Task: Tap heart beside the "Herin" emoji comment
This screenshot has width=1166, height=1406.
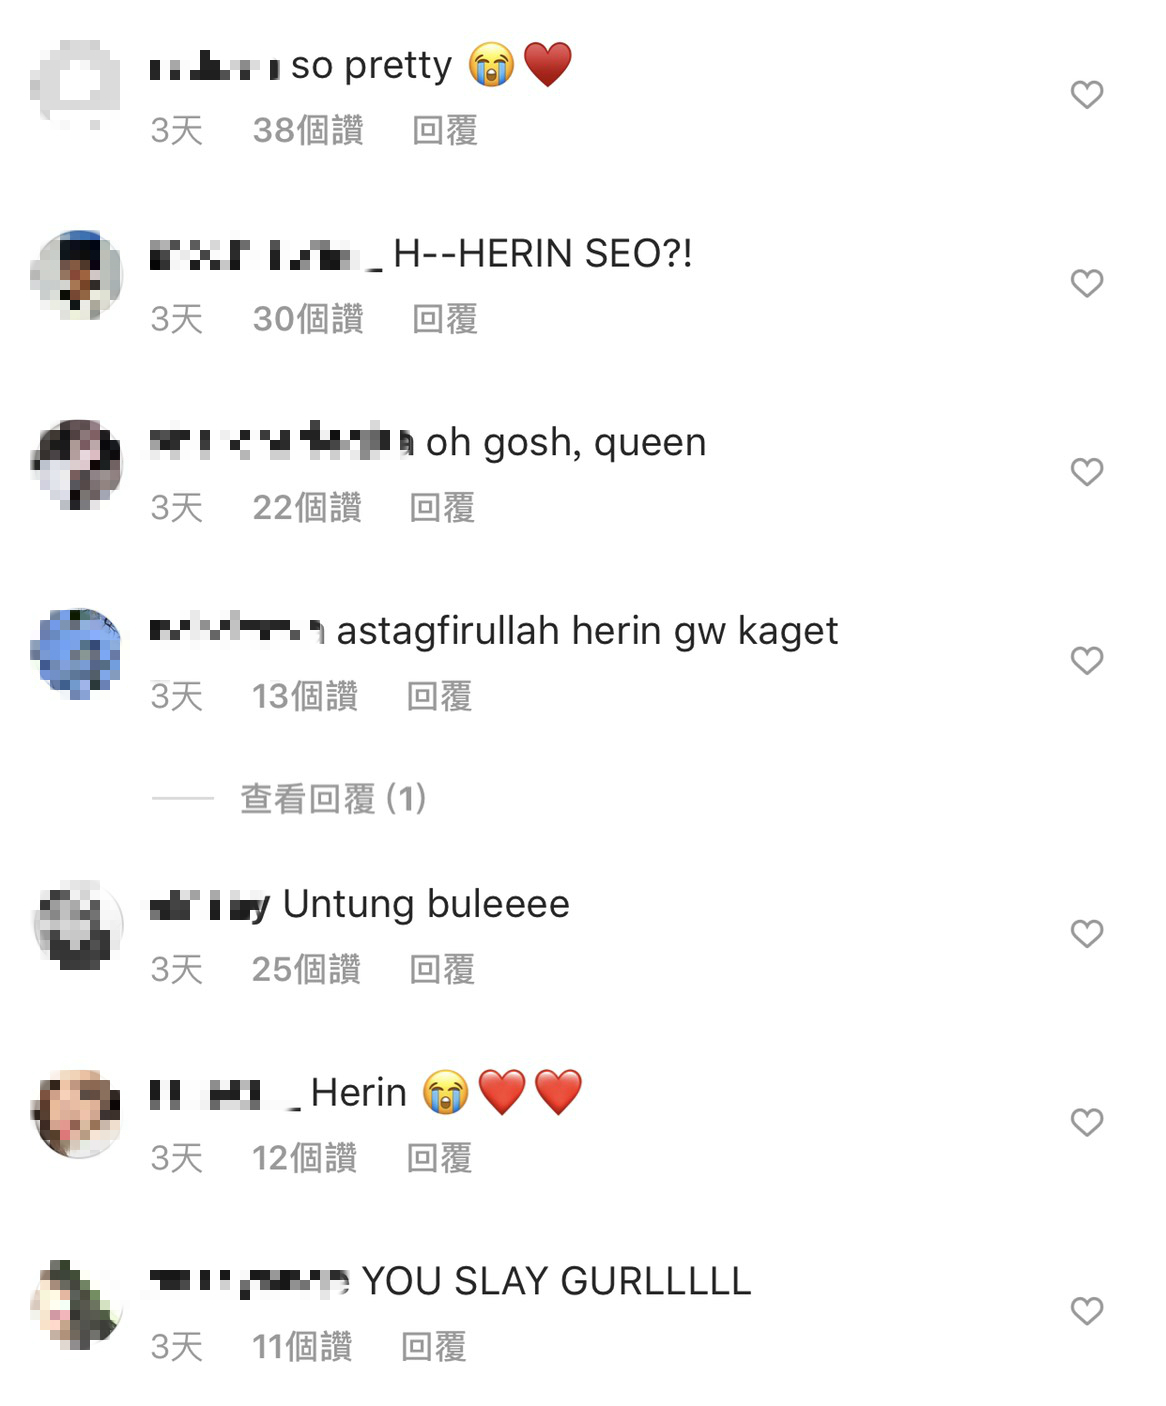Action: pyautogui.click(x=1086, y=1123)
